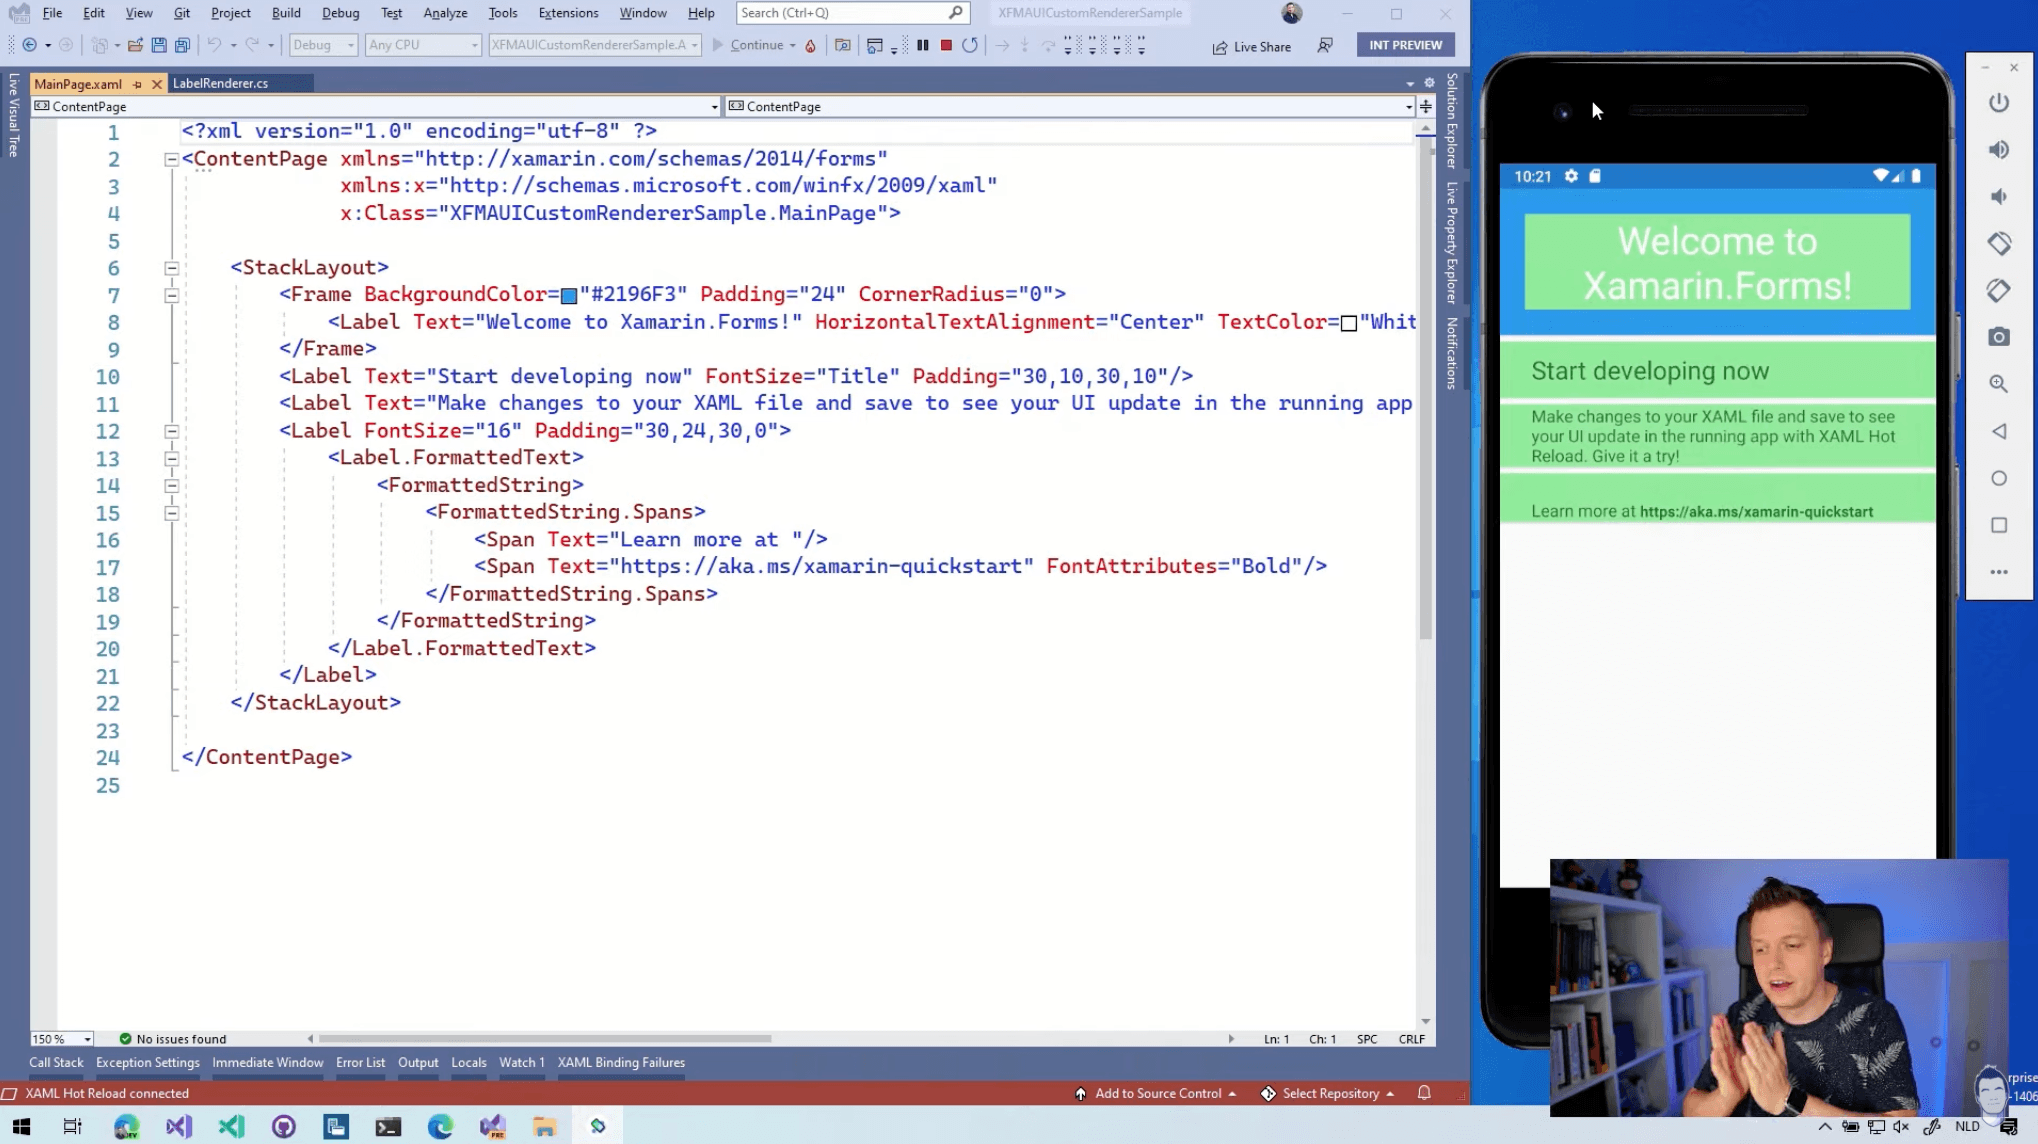Viewport: 2038px width, 1144px height.
Task: Open the notifications bell in status bar
Action: [1424, 1093]
